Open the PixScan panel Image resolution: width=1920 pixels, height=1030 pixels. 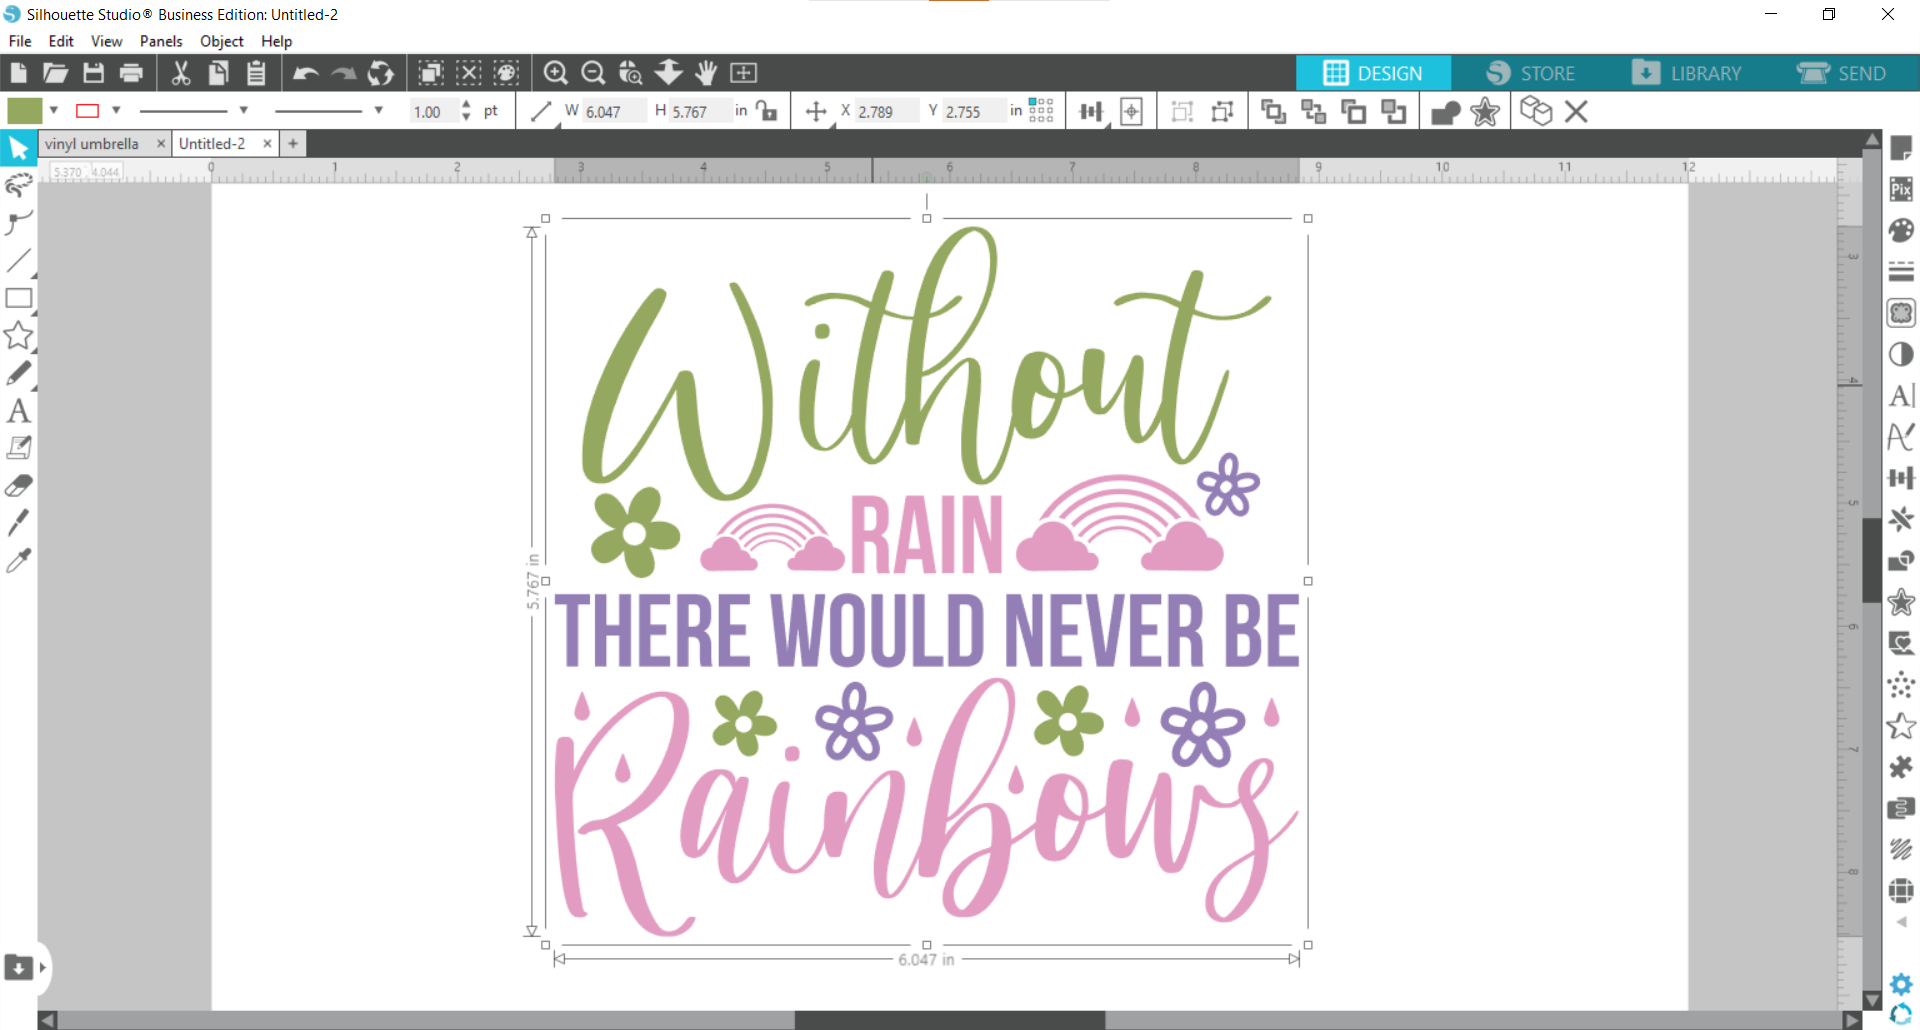1901,188
